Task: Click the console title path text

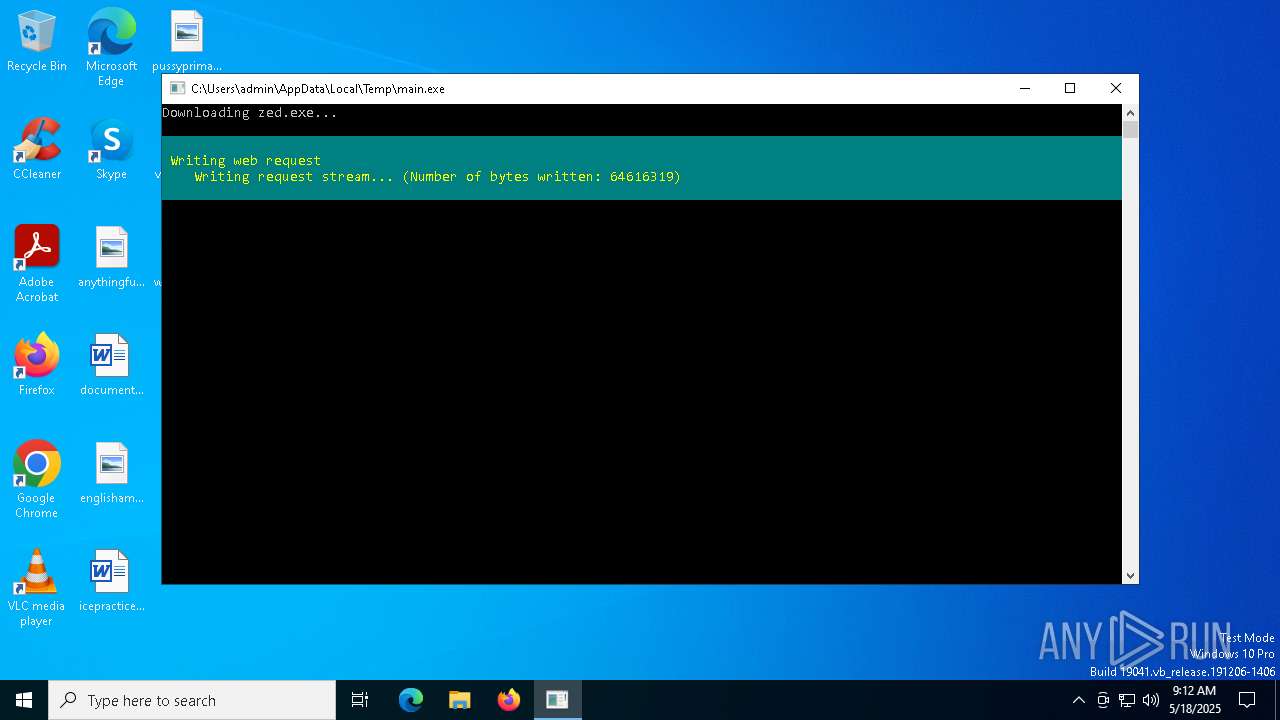Action: pyautogui.click(x=318, y=89)
